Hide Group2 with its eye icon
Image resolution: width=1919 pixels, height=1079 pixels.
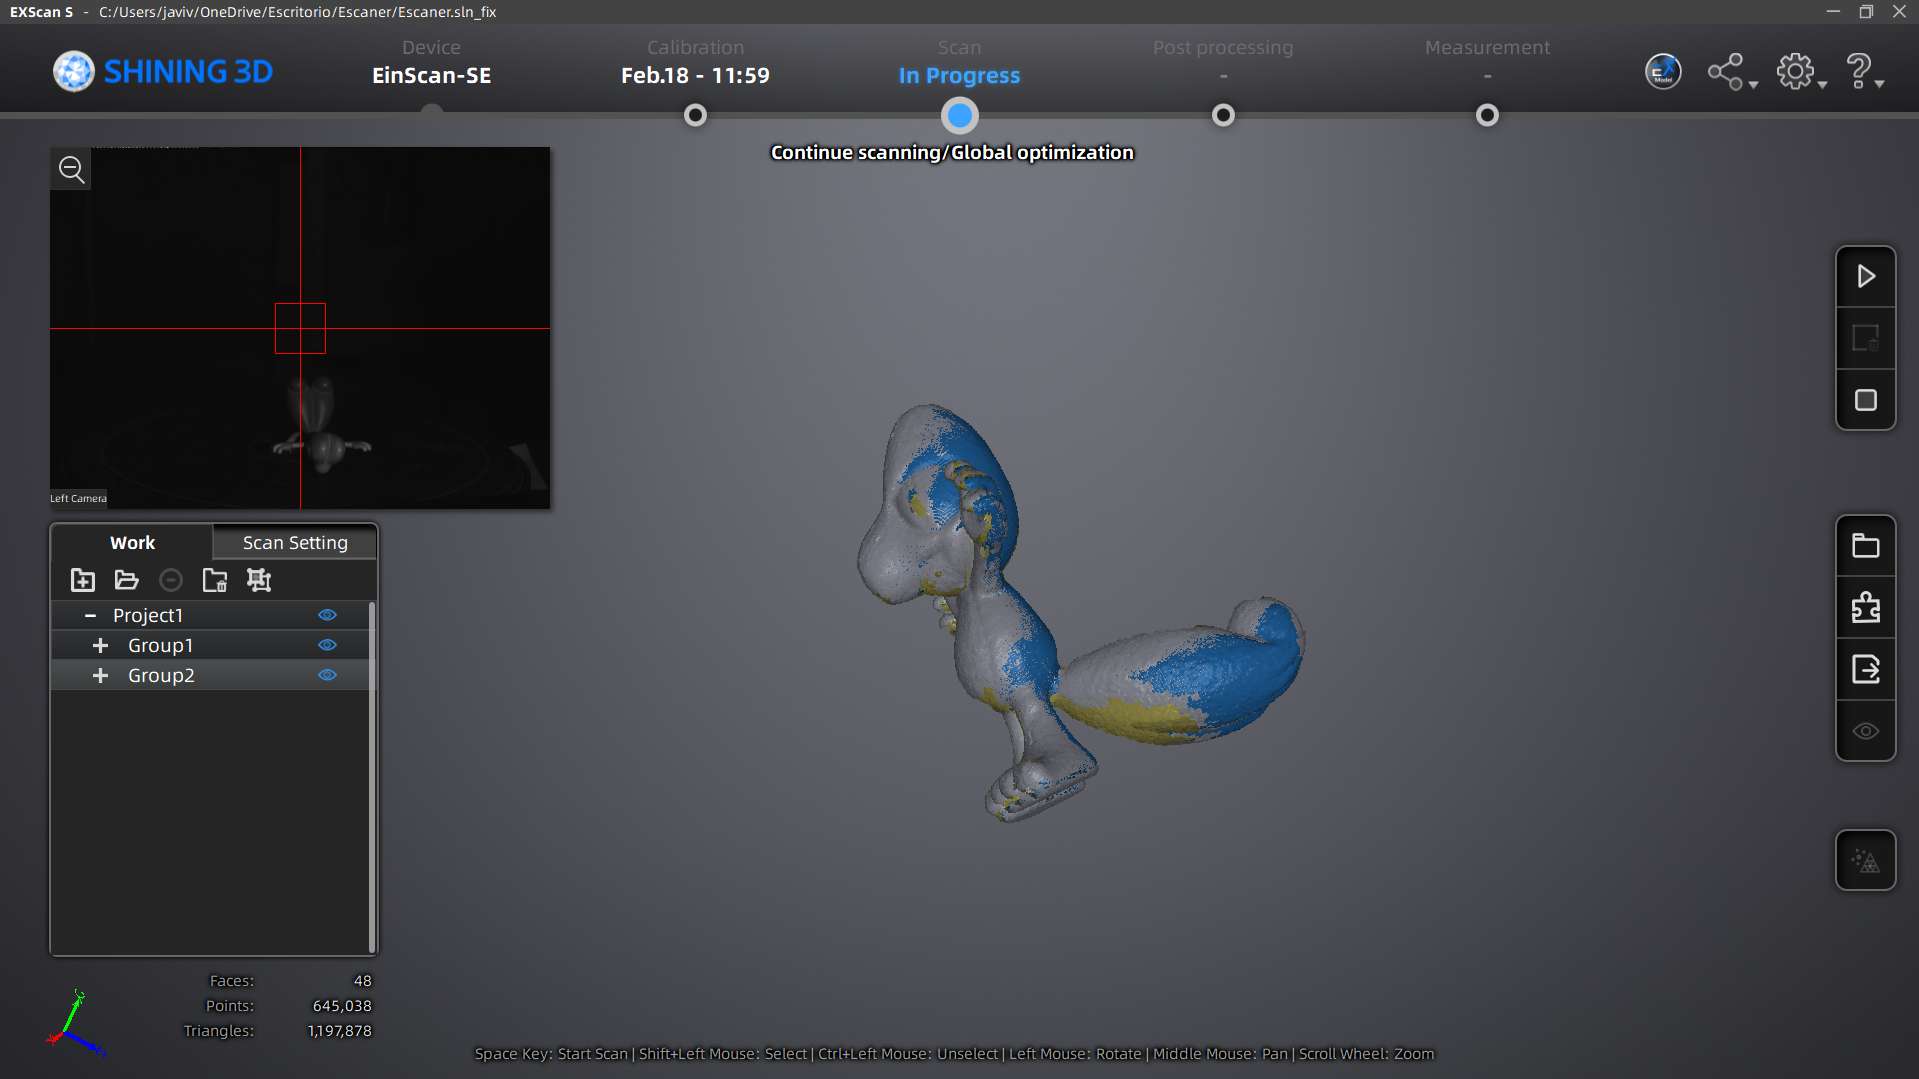[327, 675]
